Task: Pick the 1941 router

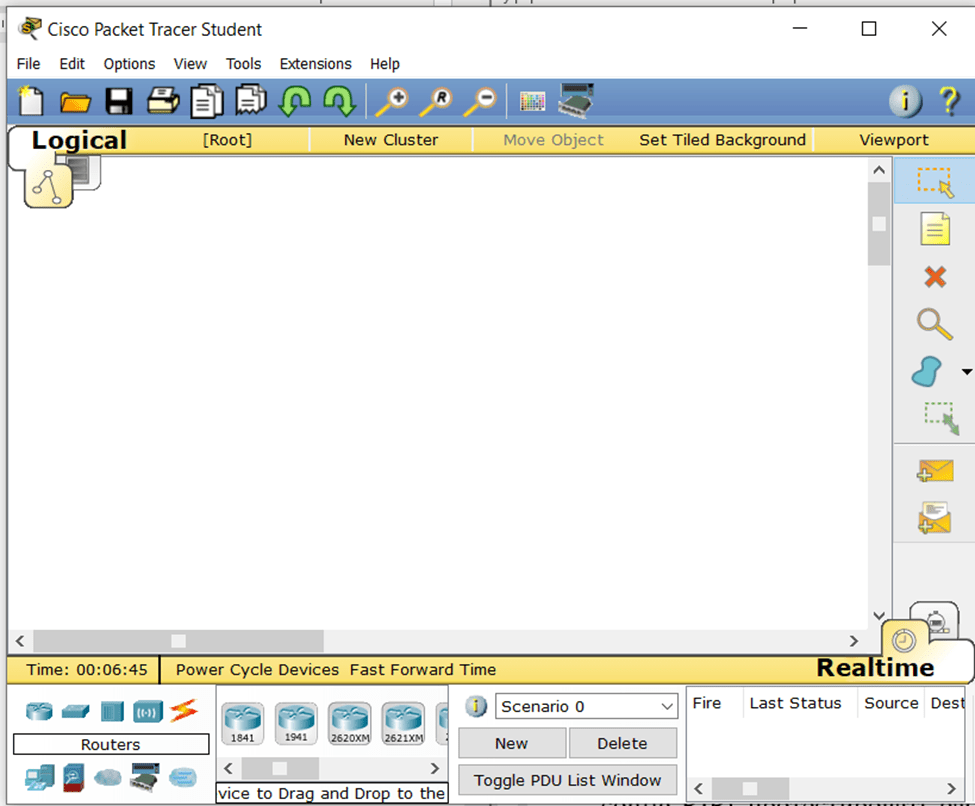Action: [x=296, y=723]
